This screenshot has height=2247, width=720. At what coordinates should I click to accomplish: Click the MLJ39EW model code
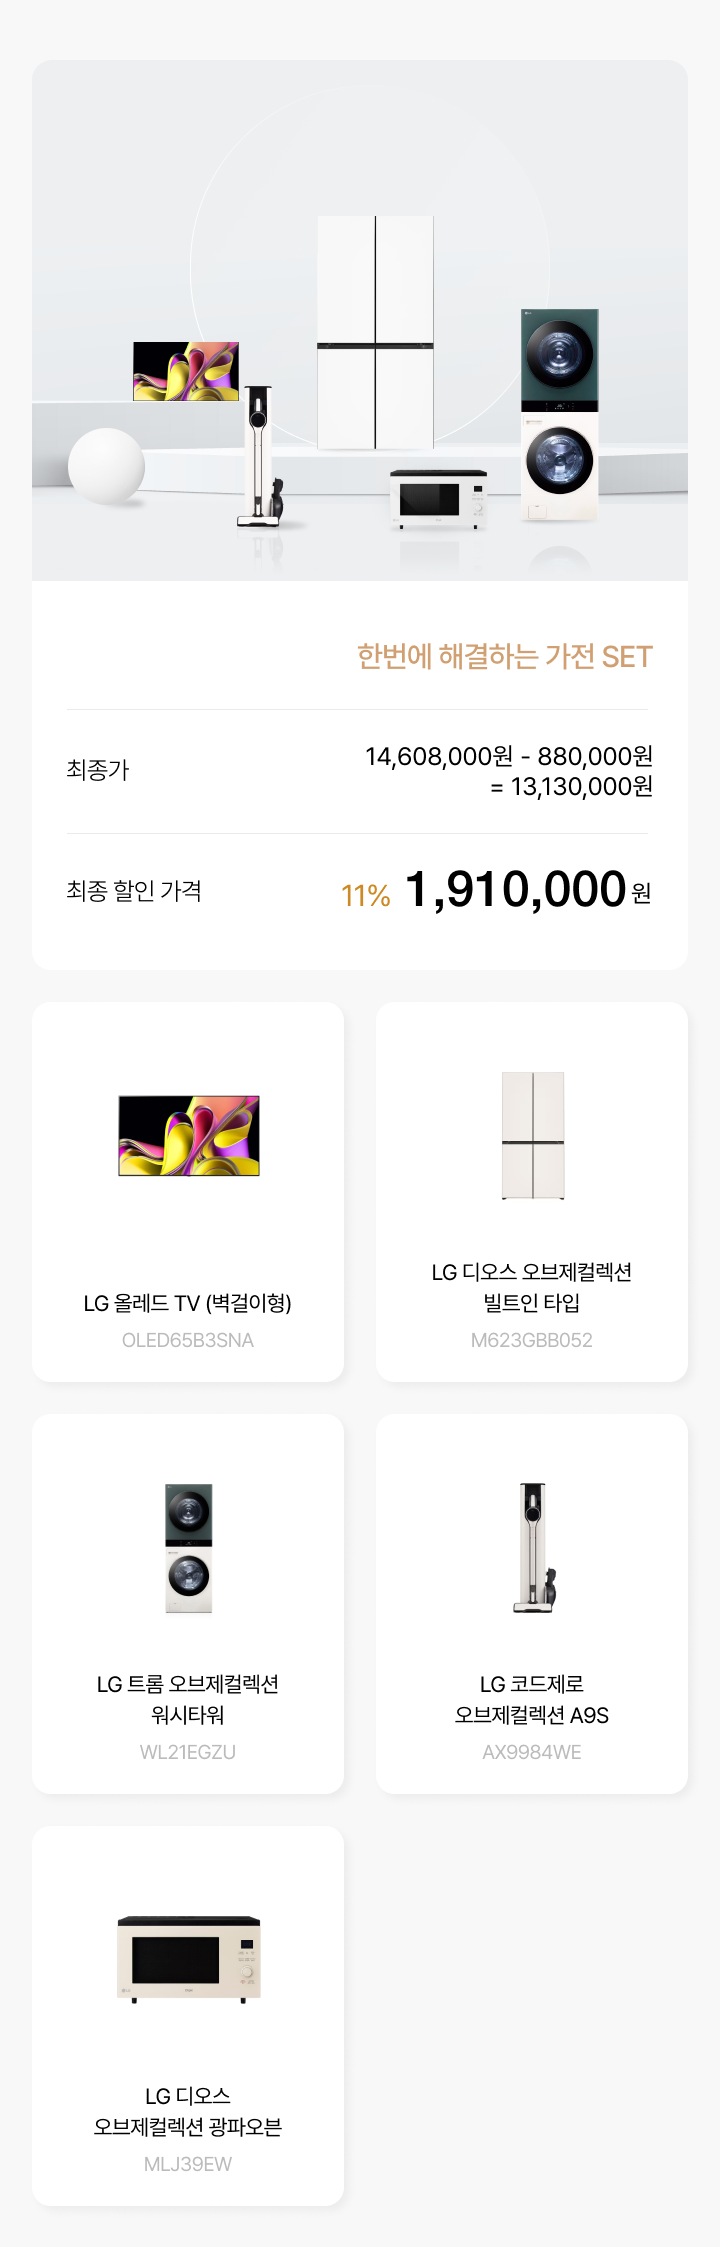point(188,2164)
